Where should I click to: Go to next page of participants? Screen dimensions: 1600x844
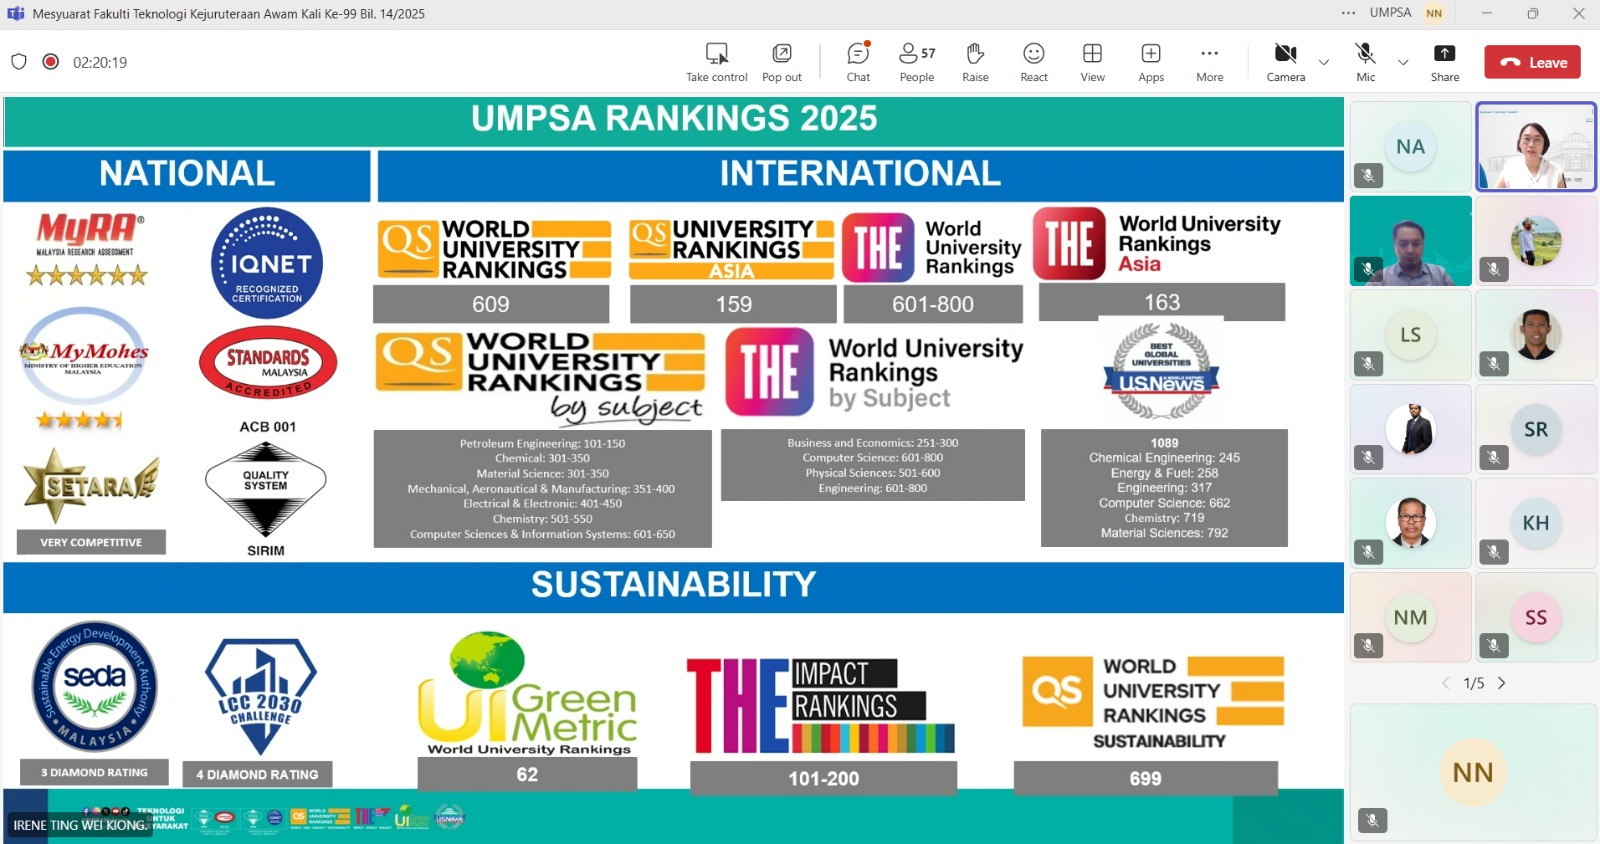pyautogui.click(x=1501, y=683)
